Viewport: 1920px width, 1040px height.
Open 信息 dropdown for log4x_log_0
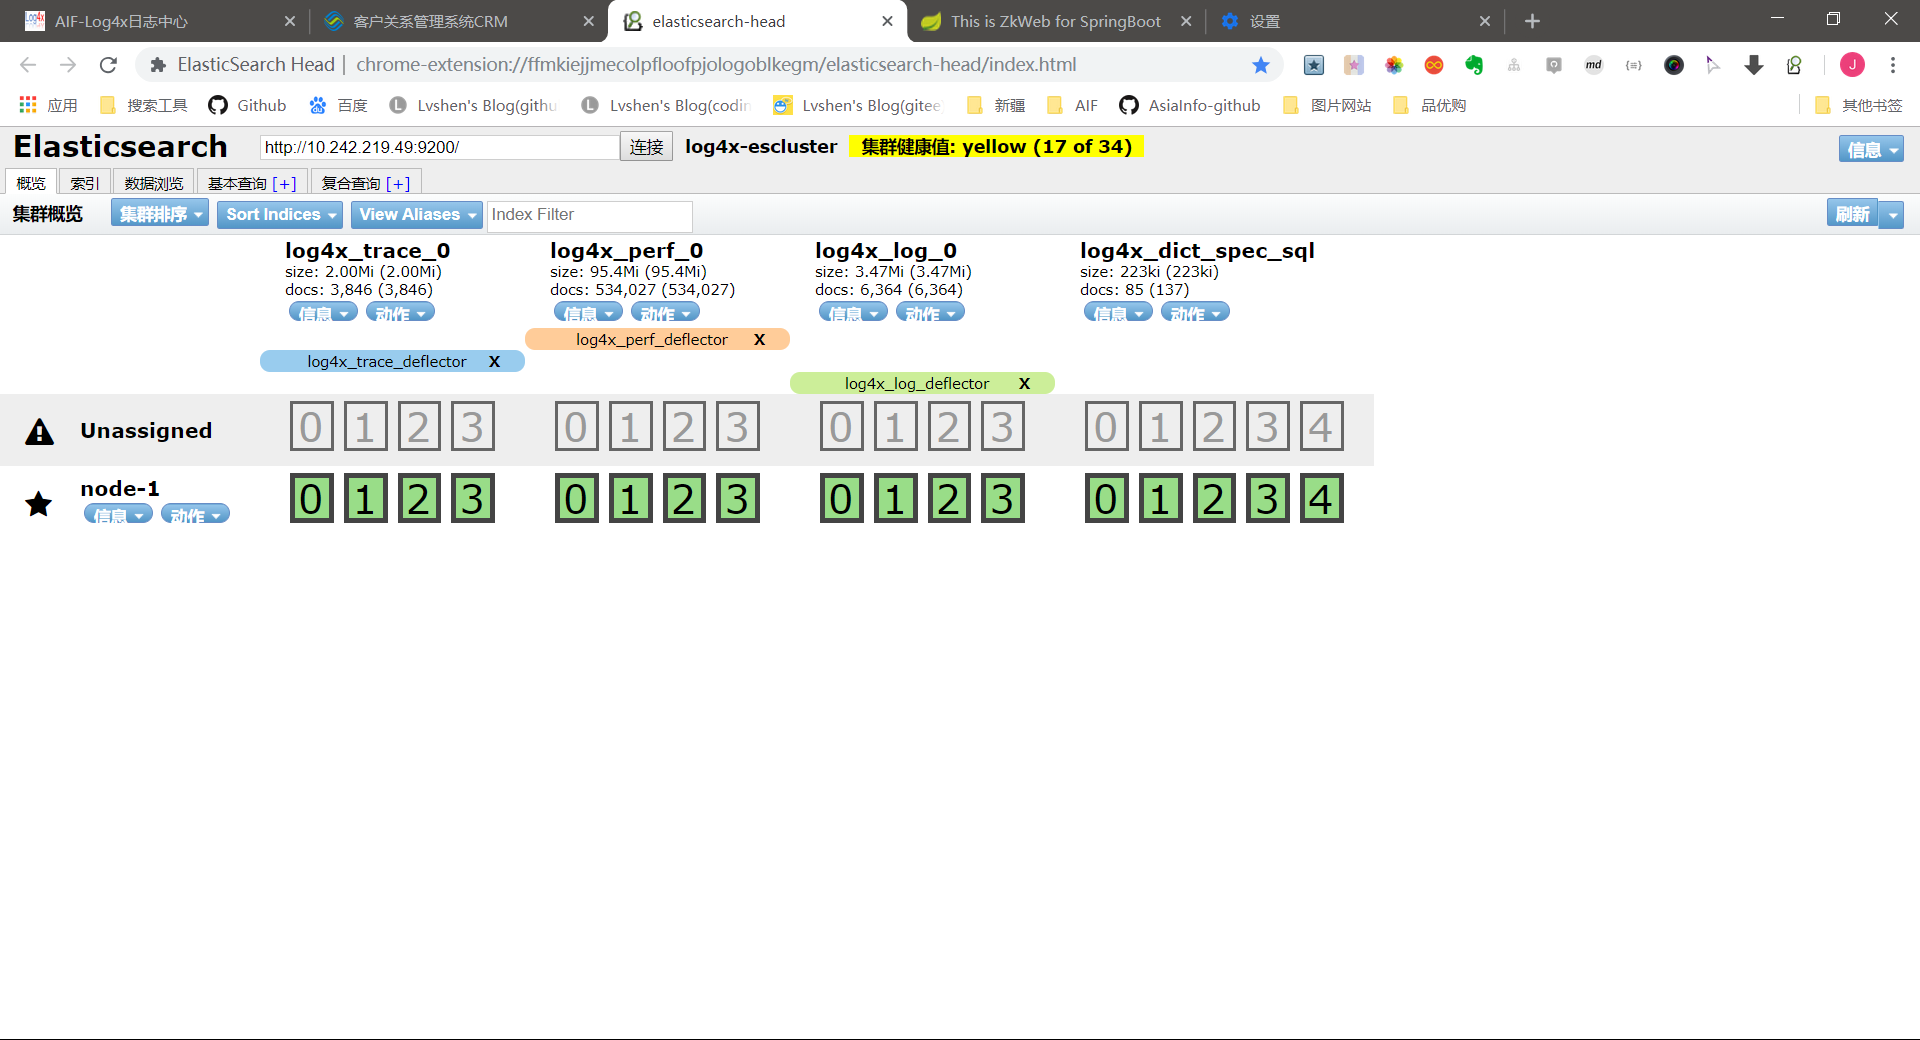click(x=853, y=313)
